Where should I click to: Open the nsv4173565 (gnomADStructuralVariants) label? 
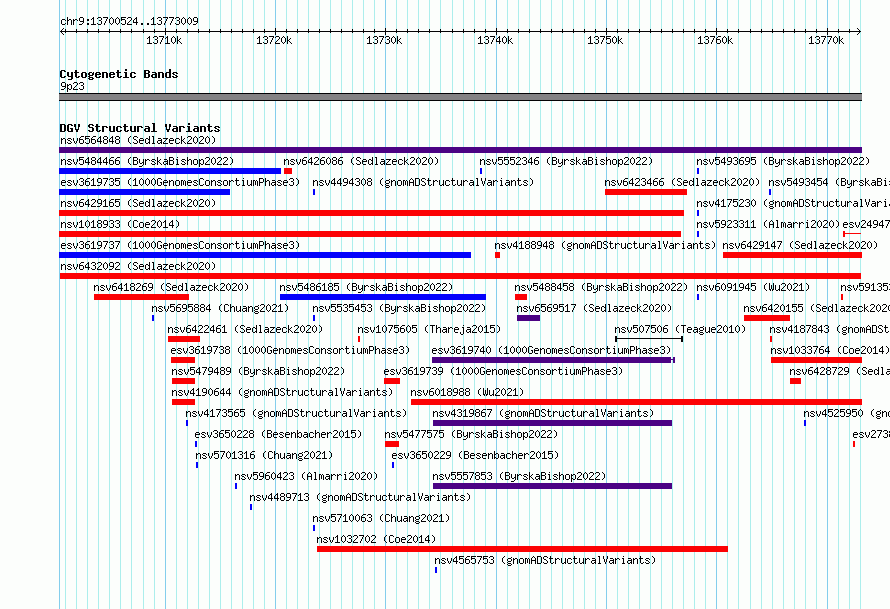[296, 413]
